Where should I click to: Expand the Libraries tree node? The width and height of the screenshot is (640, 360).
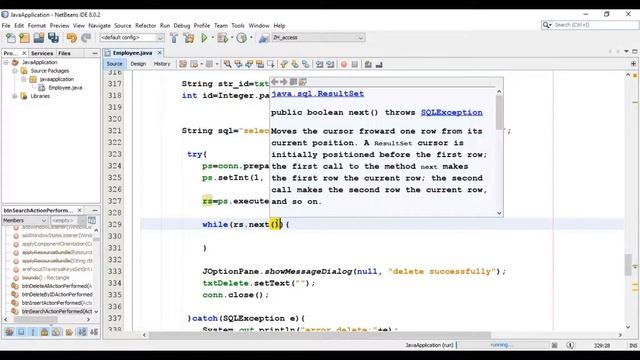click(x=15, y=96)
